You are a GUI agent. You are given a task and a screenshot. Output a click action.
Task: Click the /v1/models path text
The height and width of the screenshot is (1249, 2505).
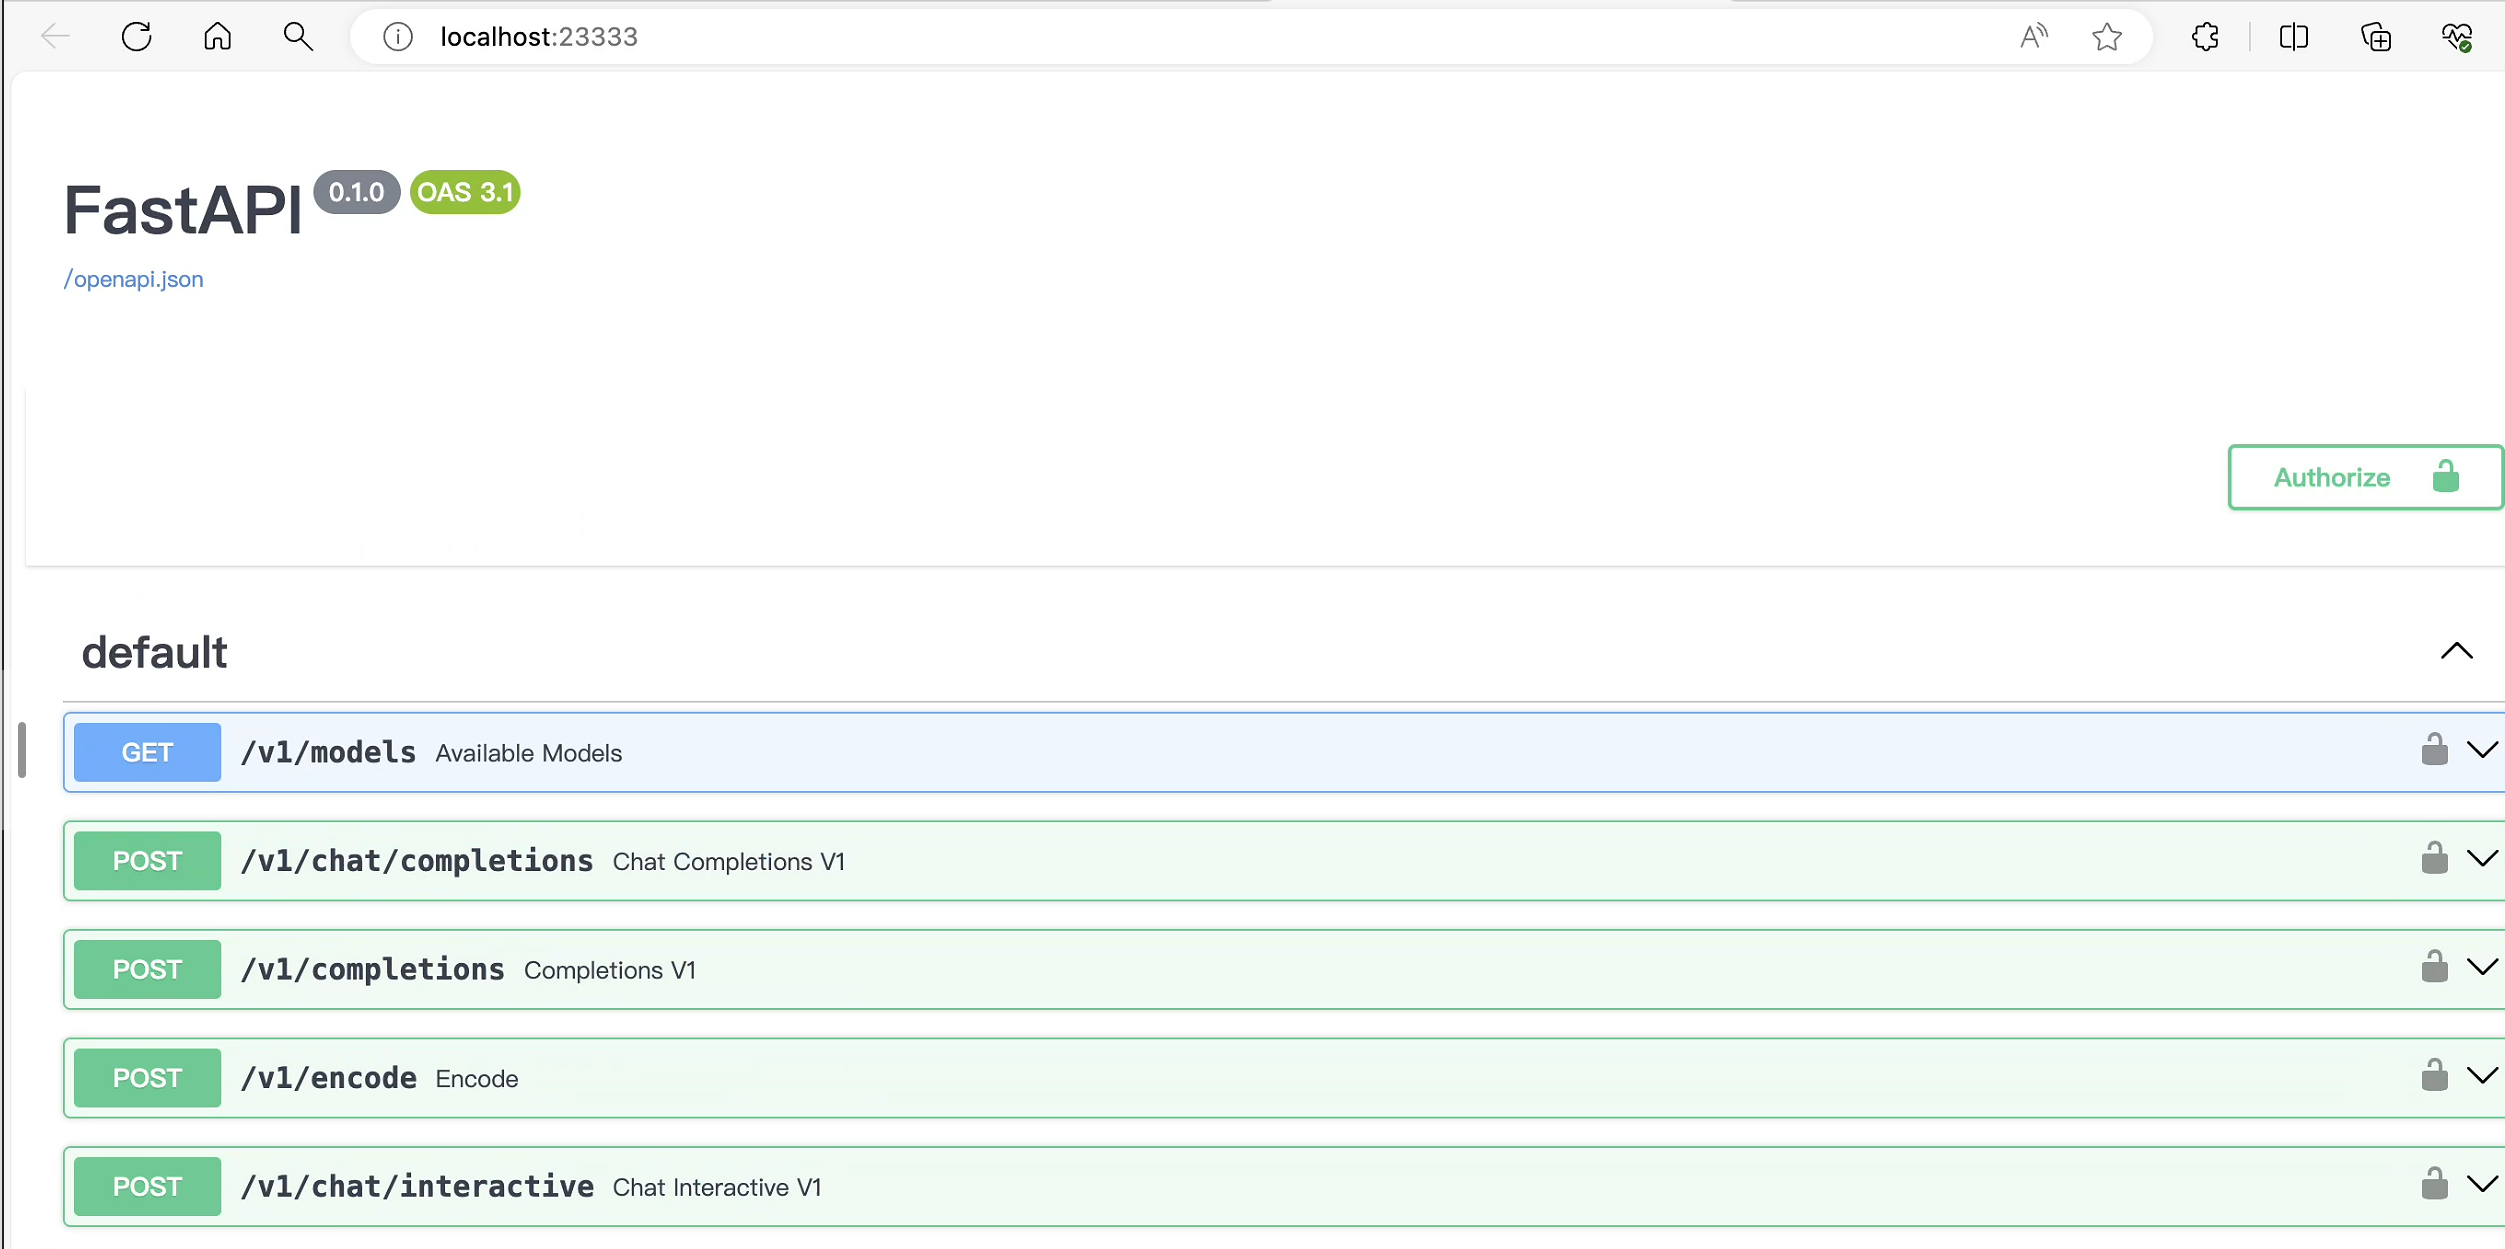pos(328,752)
